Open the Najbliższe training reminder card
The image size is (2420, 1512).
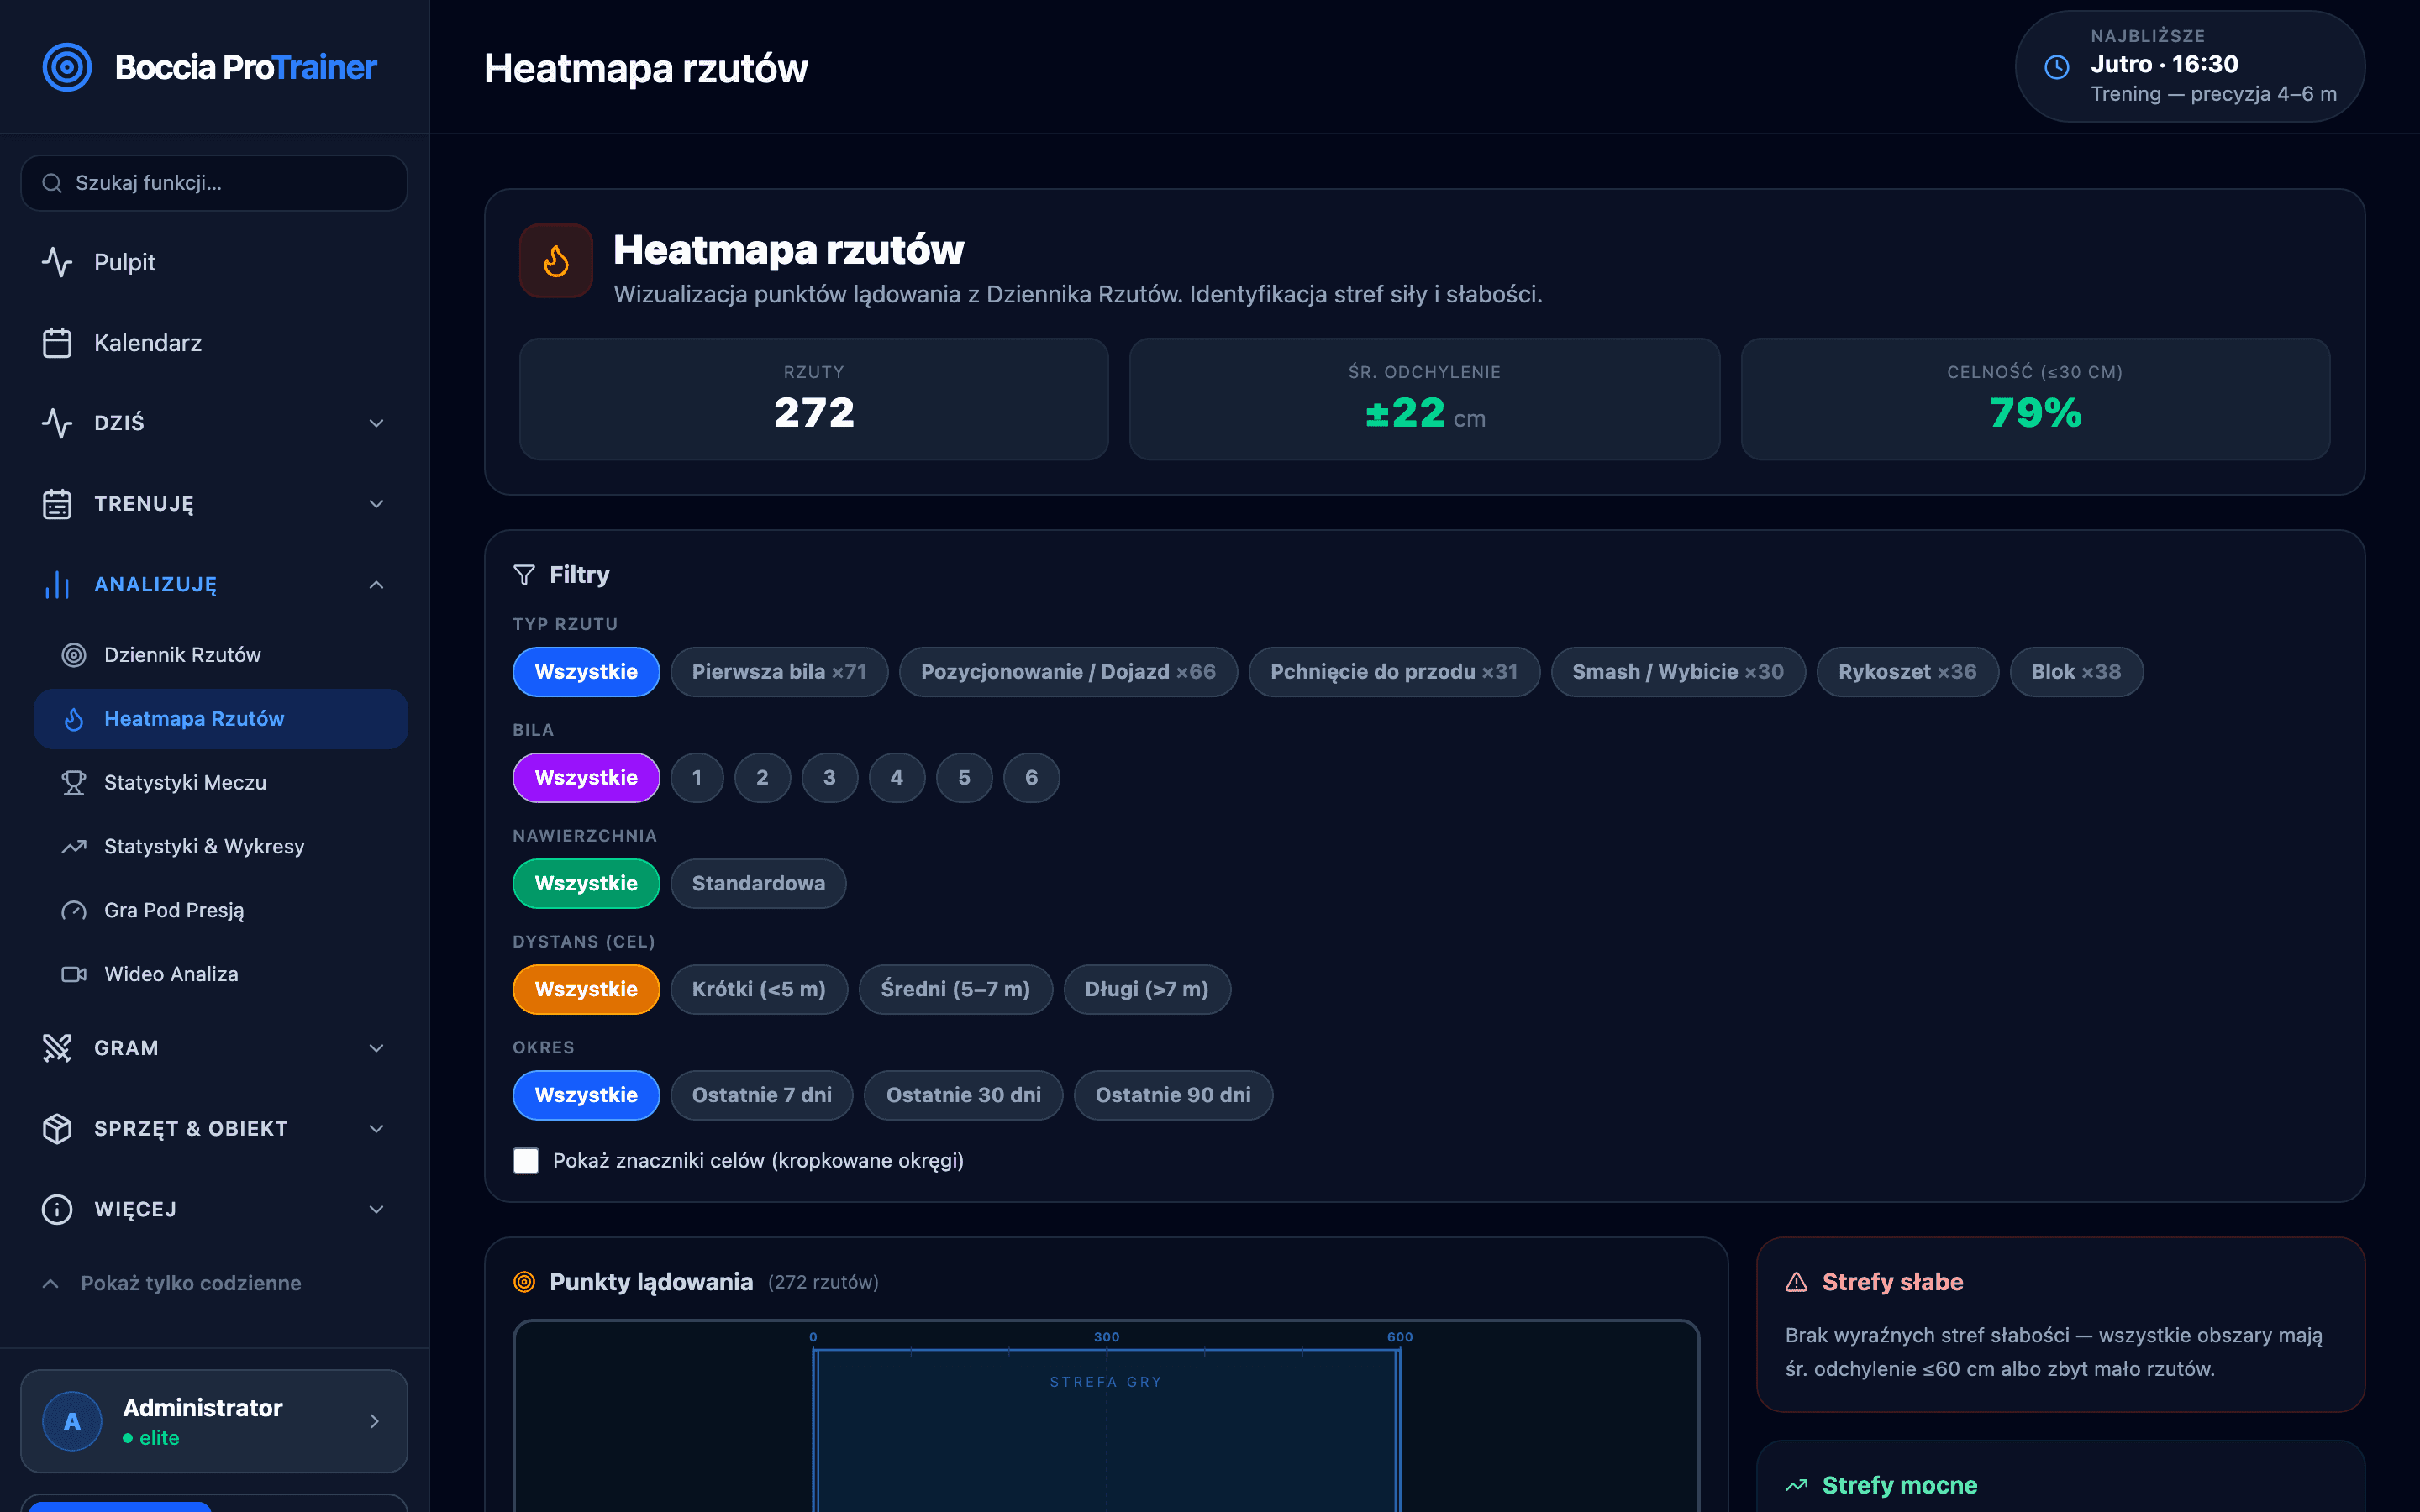[2190, 67]
